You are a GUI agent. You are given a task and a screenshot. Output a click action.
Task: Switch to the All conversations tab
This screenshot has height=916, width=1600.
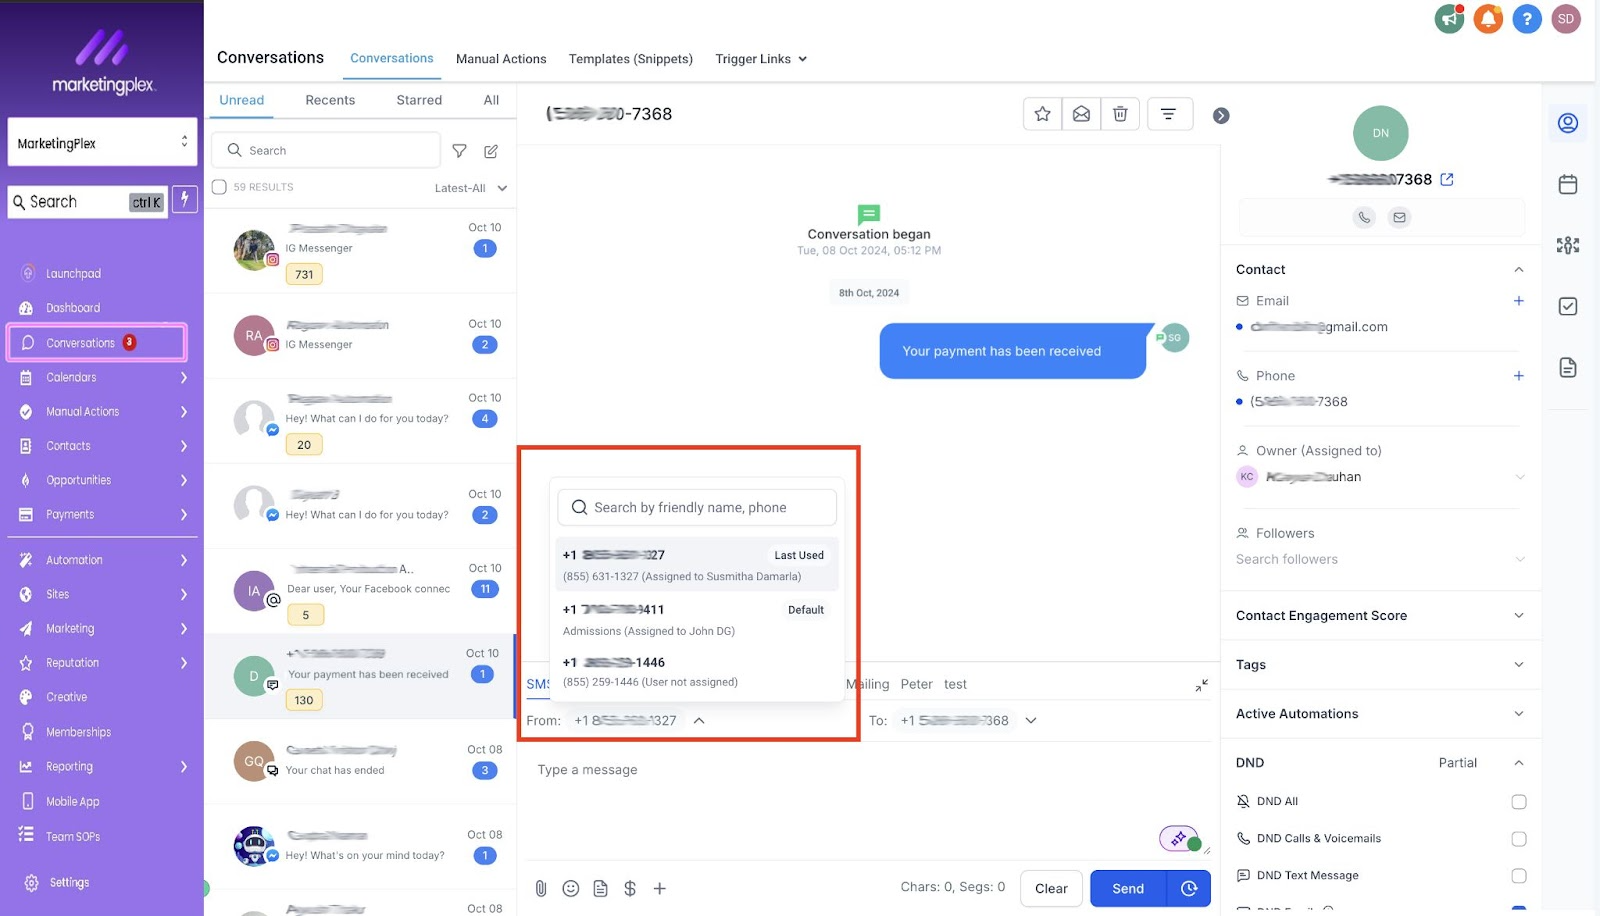pyautogui.click(x=491, y=100)
